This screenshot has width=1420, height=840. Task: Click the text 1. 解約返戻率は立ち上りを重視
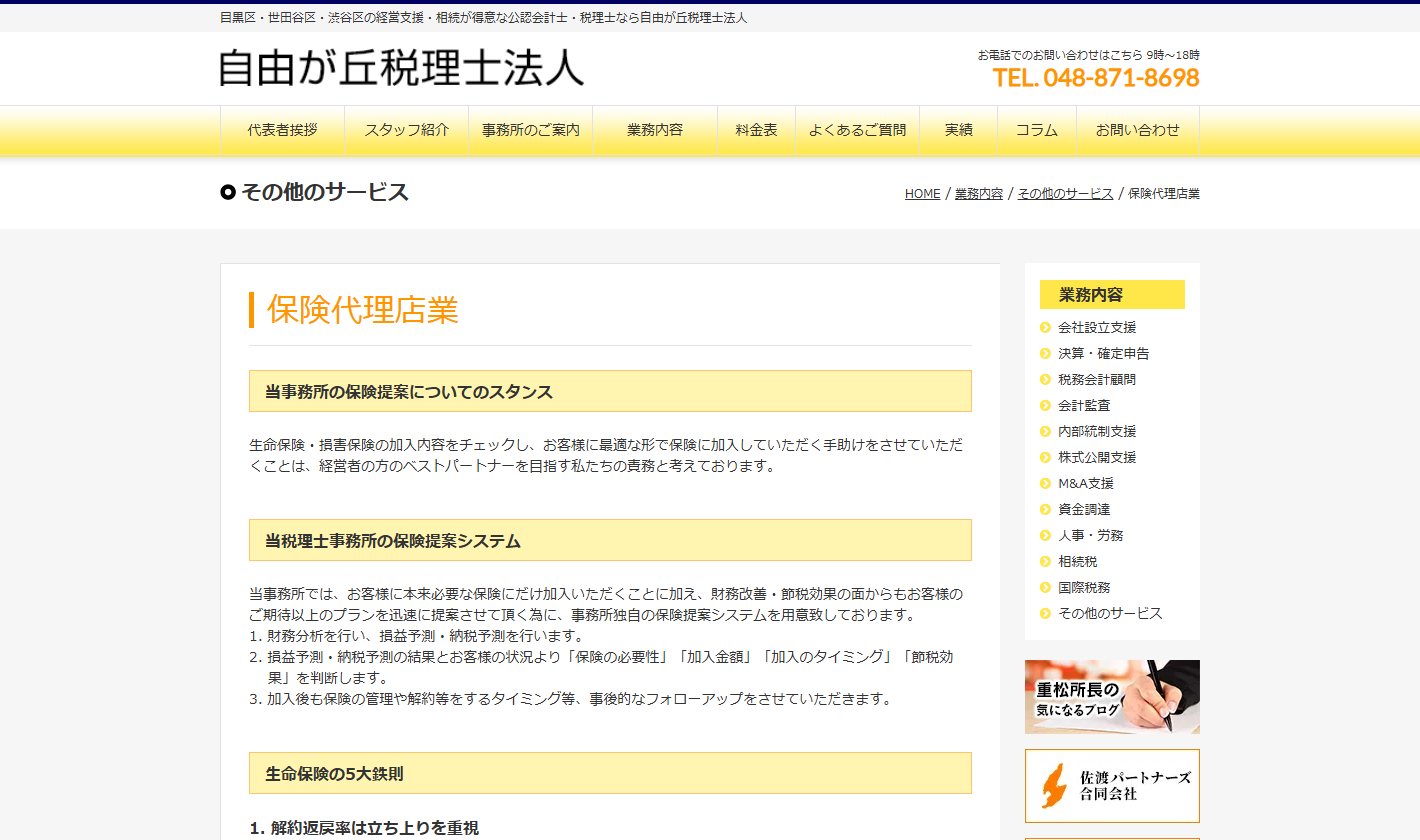(364, 827)
